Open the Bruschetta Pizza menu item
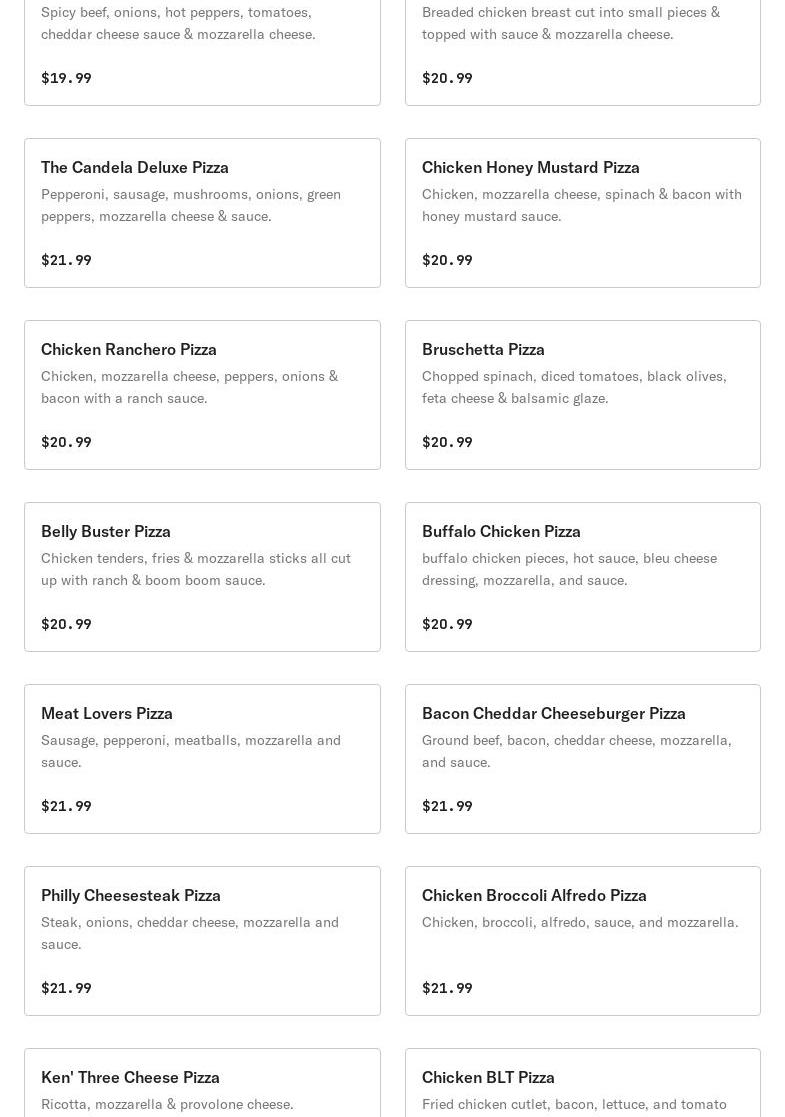 [483, 349]
